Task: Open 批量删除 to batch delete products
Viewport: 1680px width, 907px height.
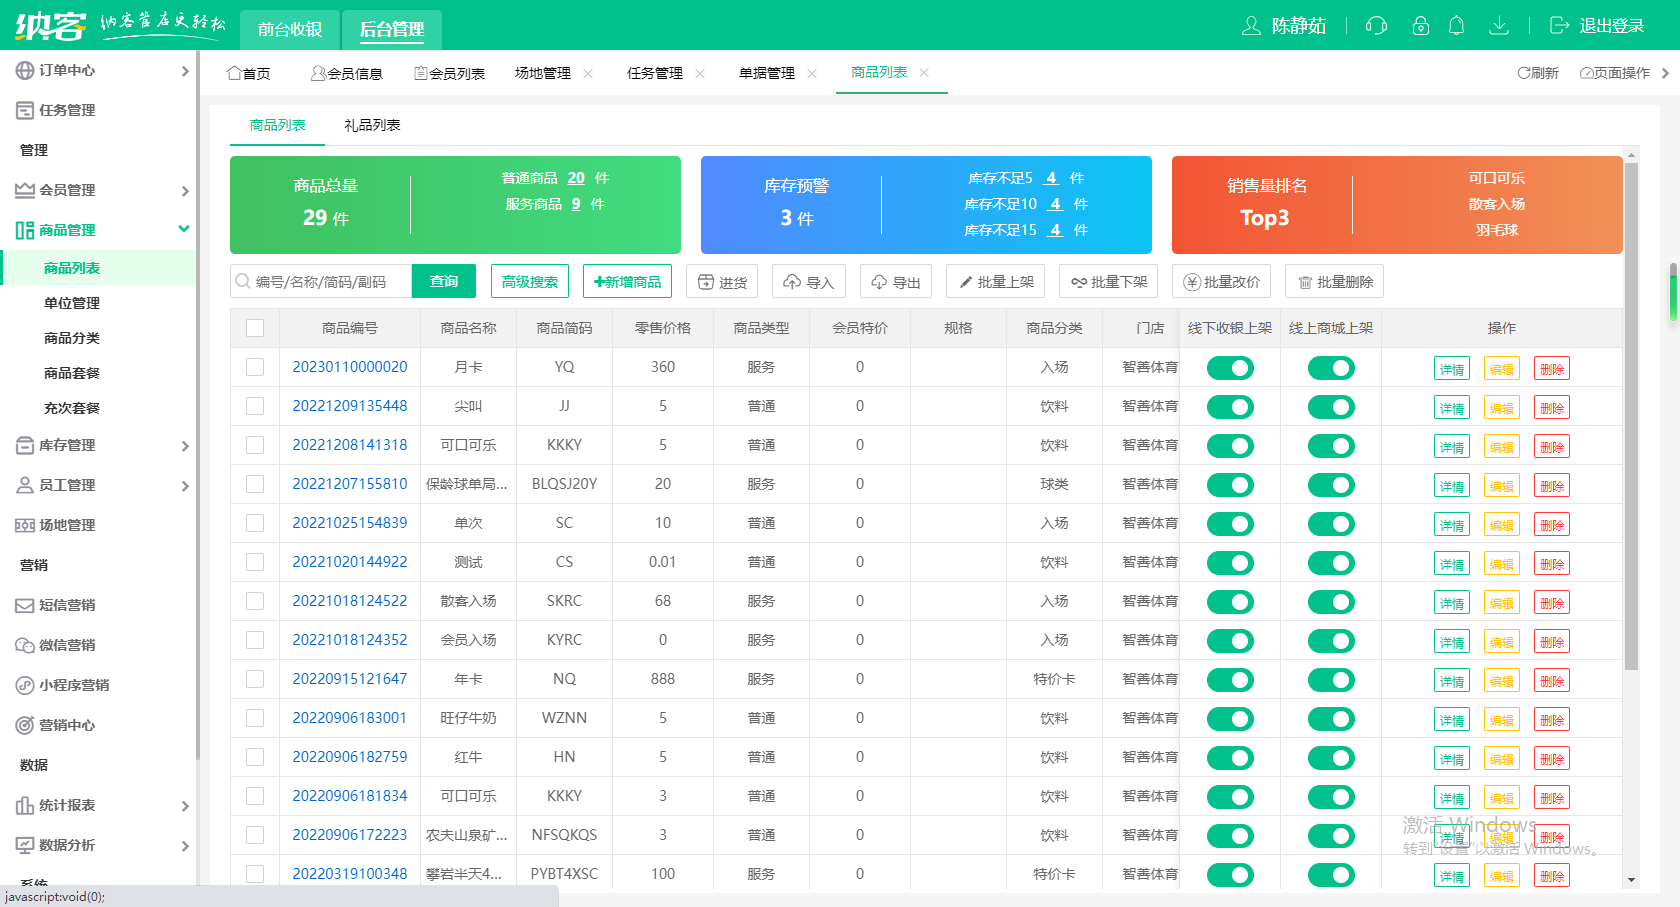Action: (x=1334, y=281)
